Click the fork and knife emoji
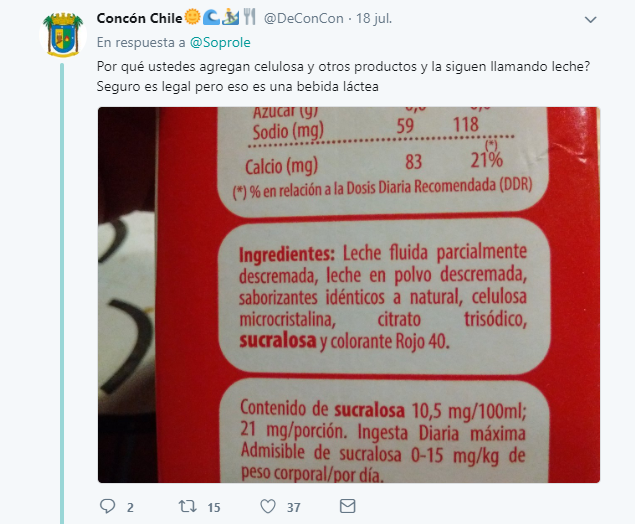 tap(249, 17)
